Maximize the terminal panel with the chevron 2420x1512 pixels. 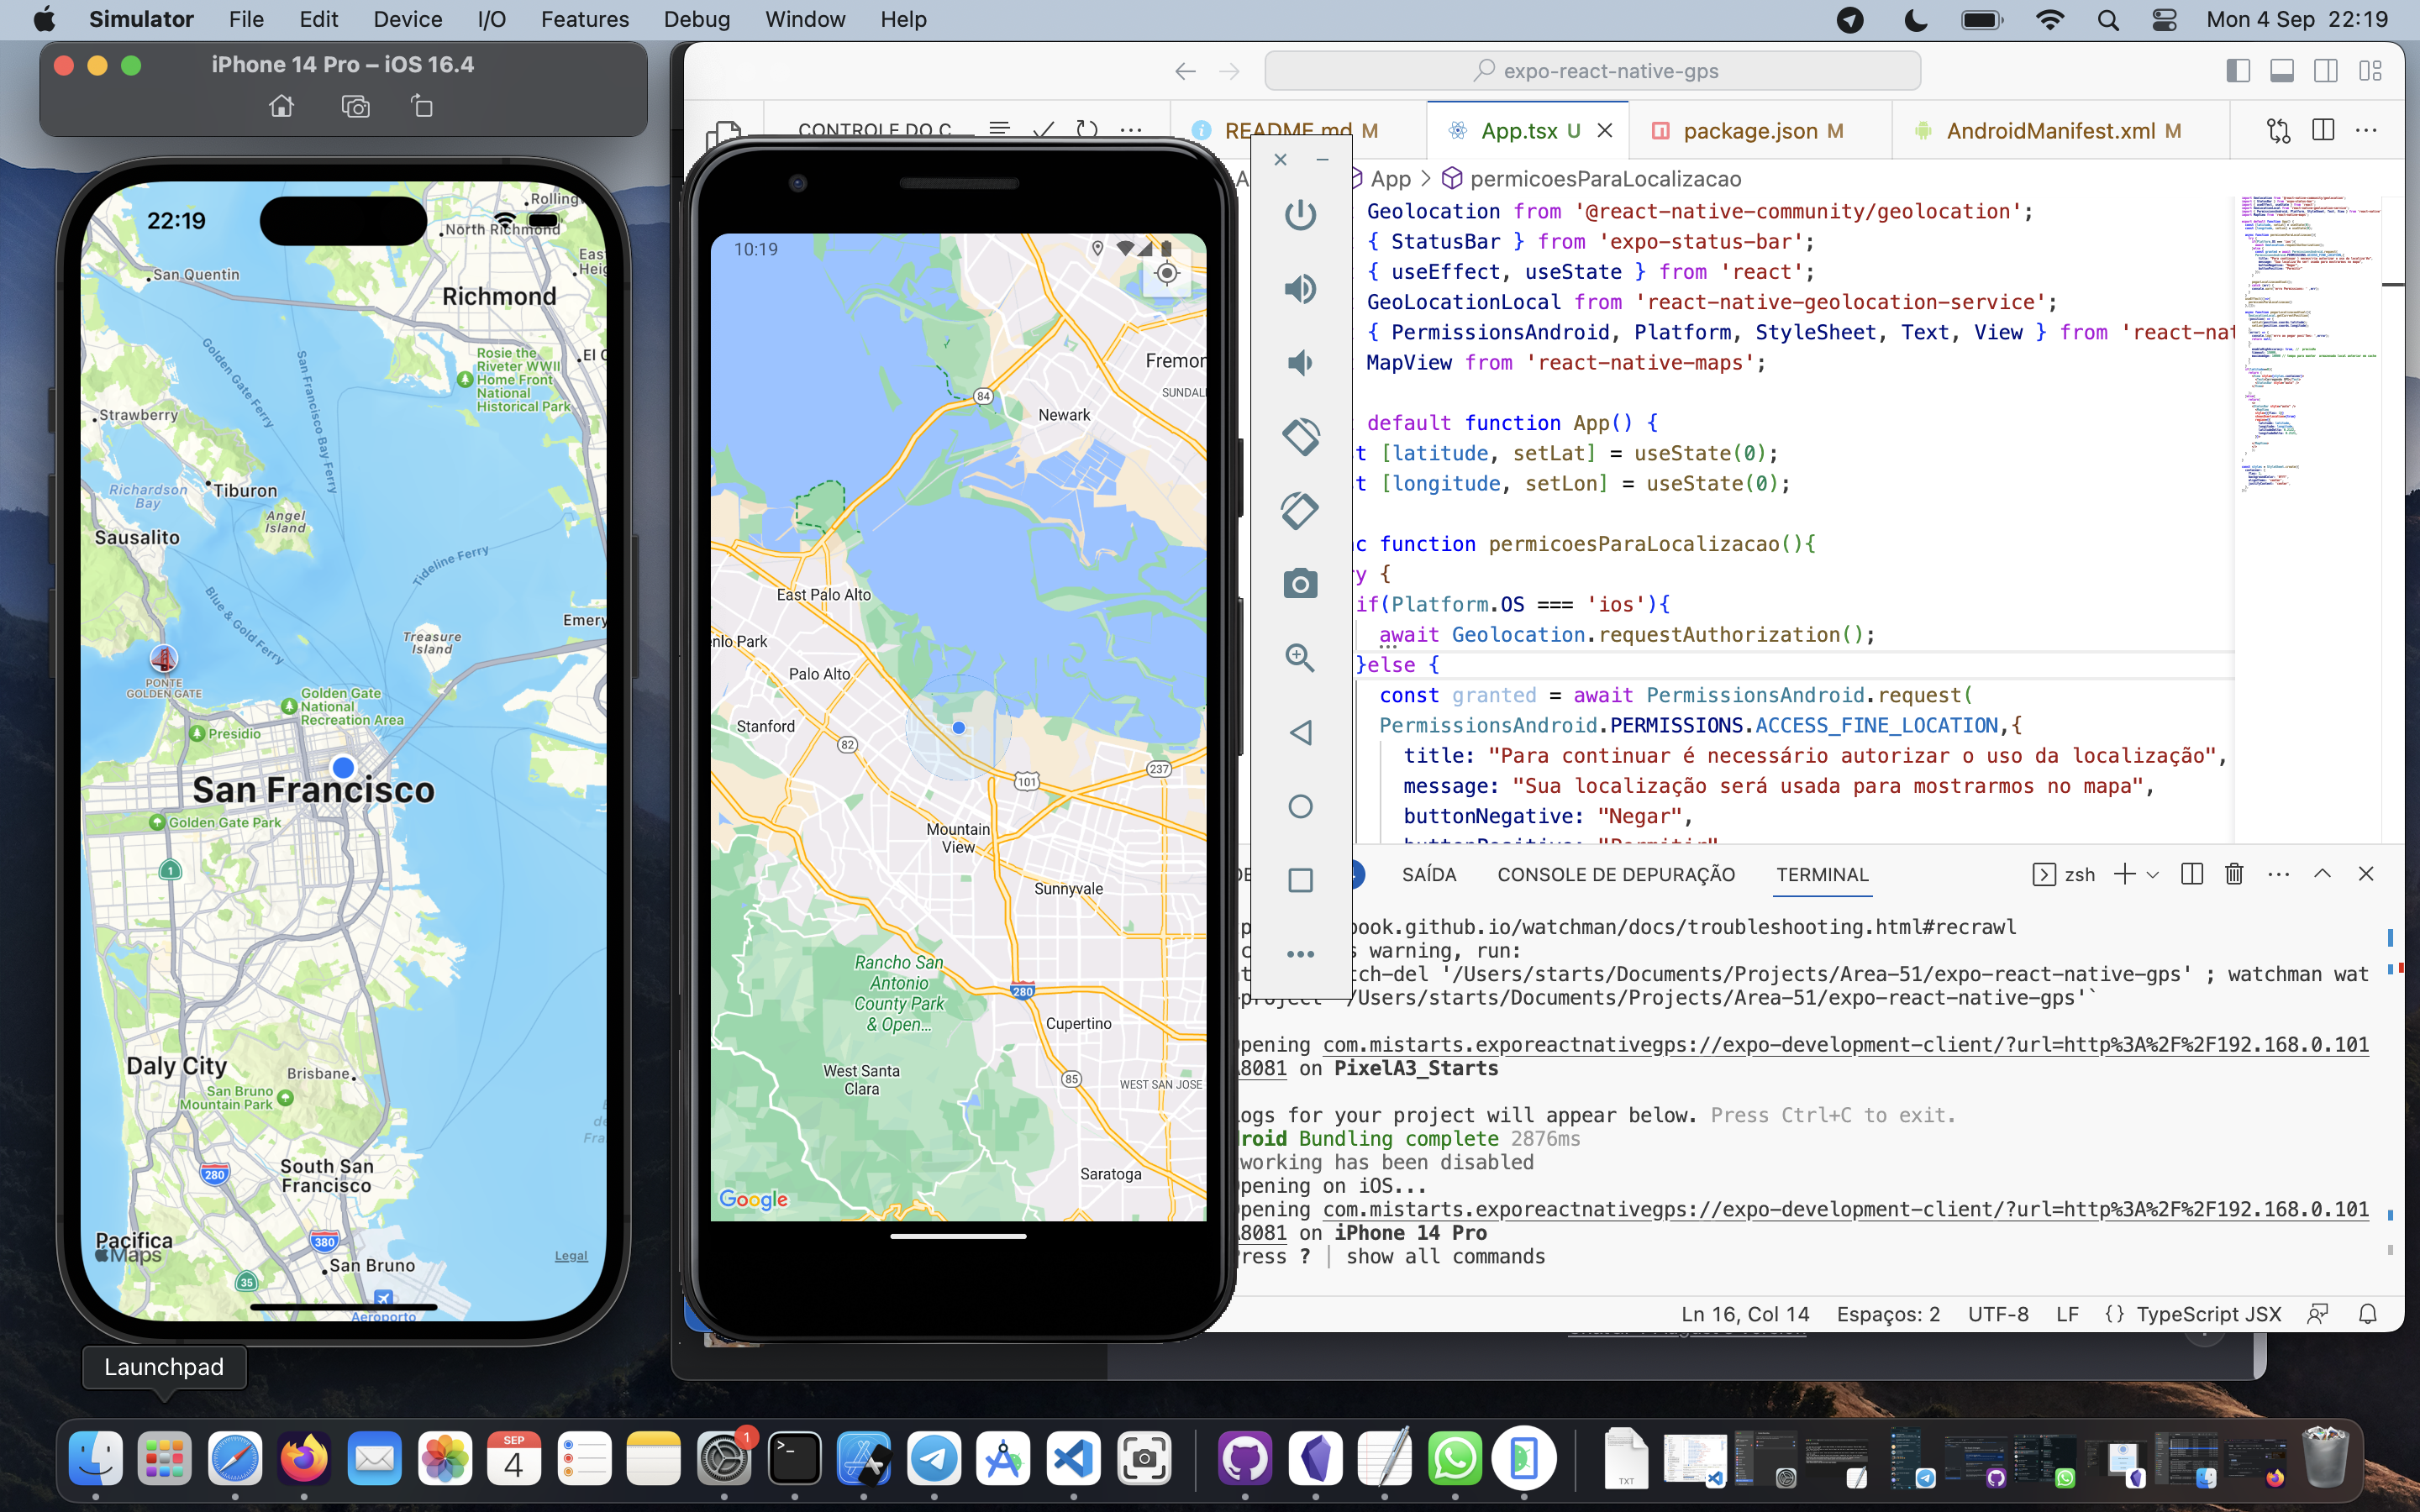click(2322, 874)
